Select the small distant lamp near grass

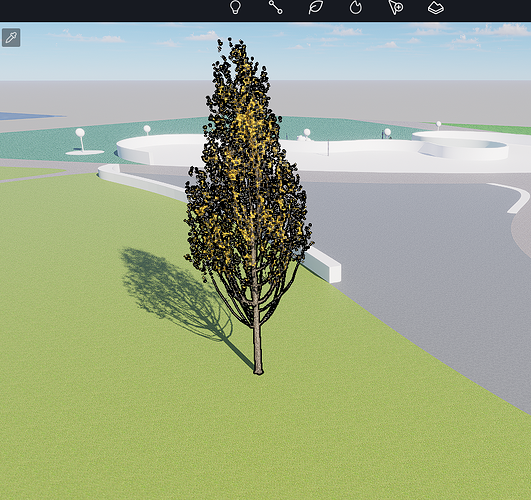coord(439,125)
